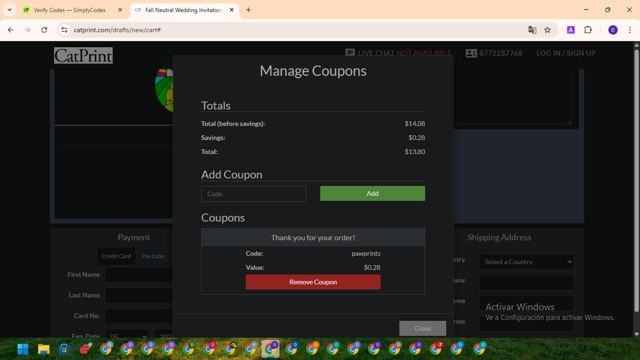Click the catprint.com address bar URL
Image resolution: width=640 pixels, height=360 pixels.
click(x=117, y=30)
